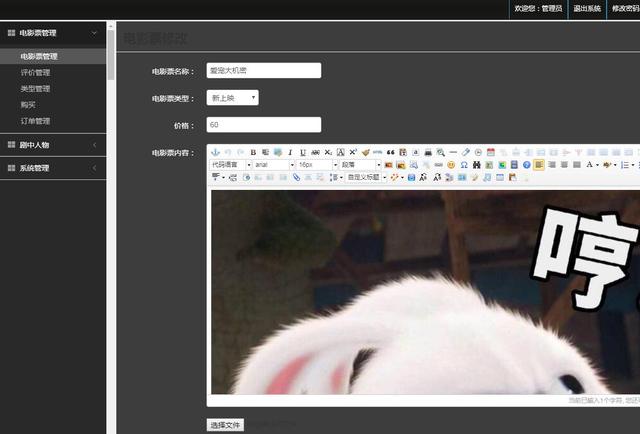Open the 段落 paragraph format dropdown
The width and height of the screenshot is (640, 434).
[360, 165]
